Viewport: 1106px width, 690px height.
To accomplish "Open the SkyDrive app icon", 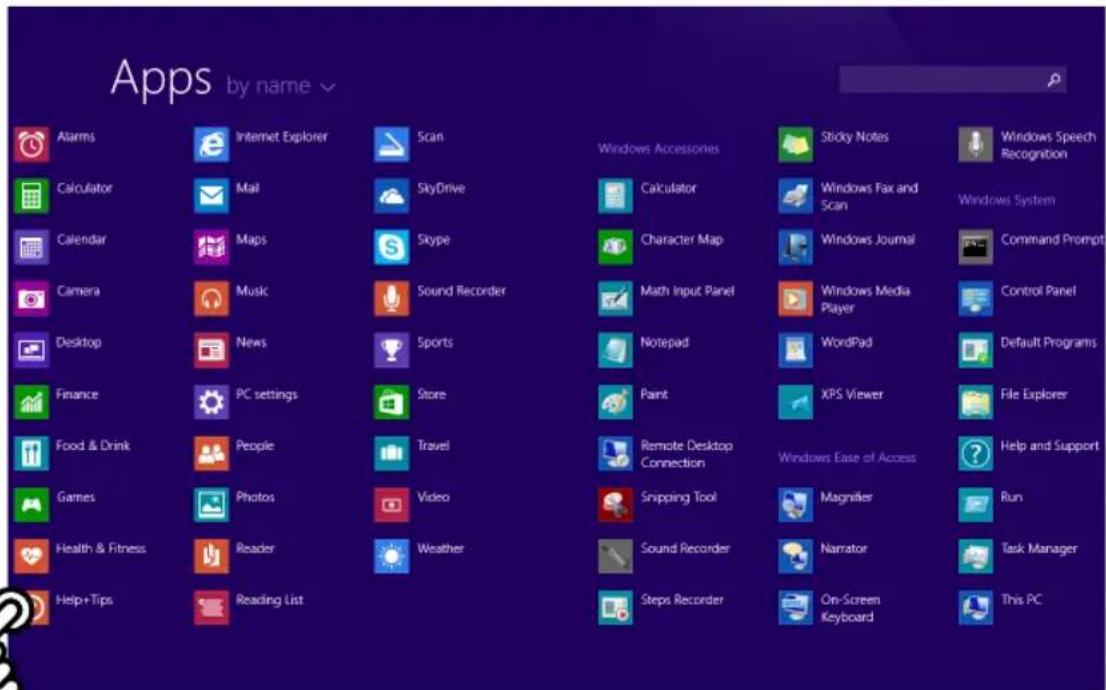I will (391, 196).
